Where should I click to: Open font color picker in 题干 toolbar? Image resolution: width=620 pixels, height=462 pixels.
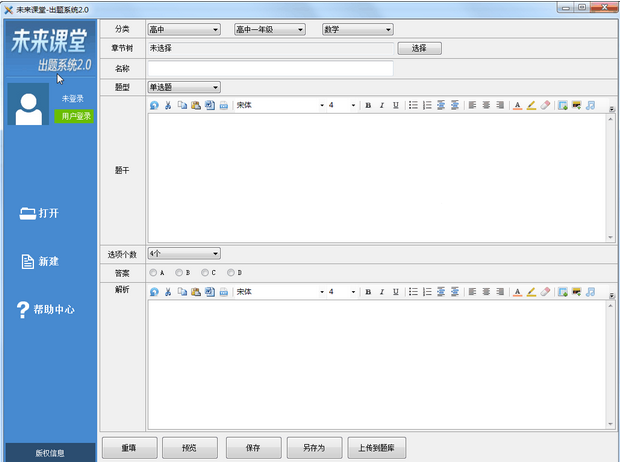point(517,105)
